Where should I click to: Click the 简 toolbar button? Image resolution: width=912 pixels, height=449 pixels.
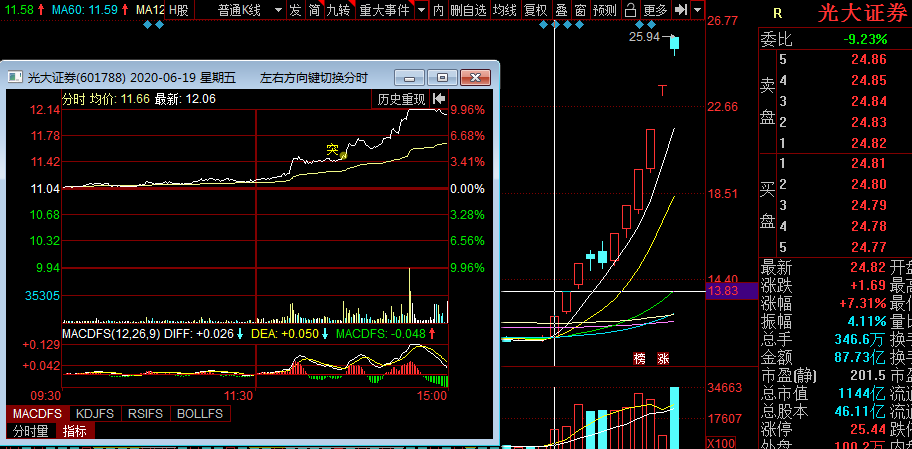(x=314, y=10)
